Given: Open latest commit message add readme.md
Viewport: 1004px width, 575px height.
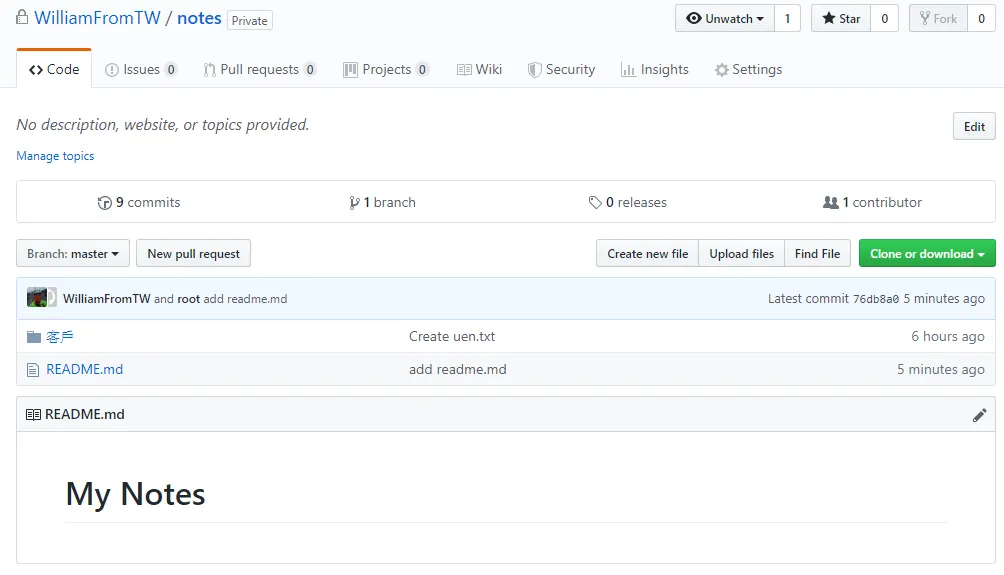Looking at the screenshot, I should click(245, 298).
